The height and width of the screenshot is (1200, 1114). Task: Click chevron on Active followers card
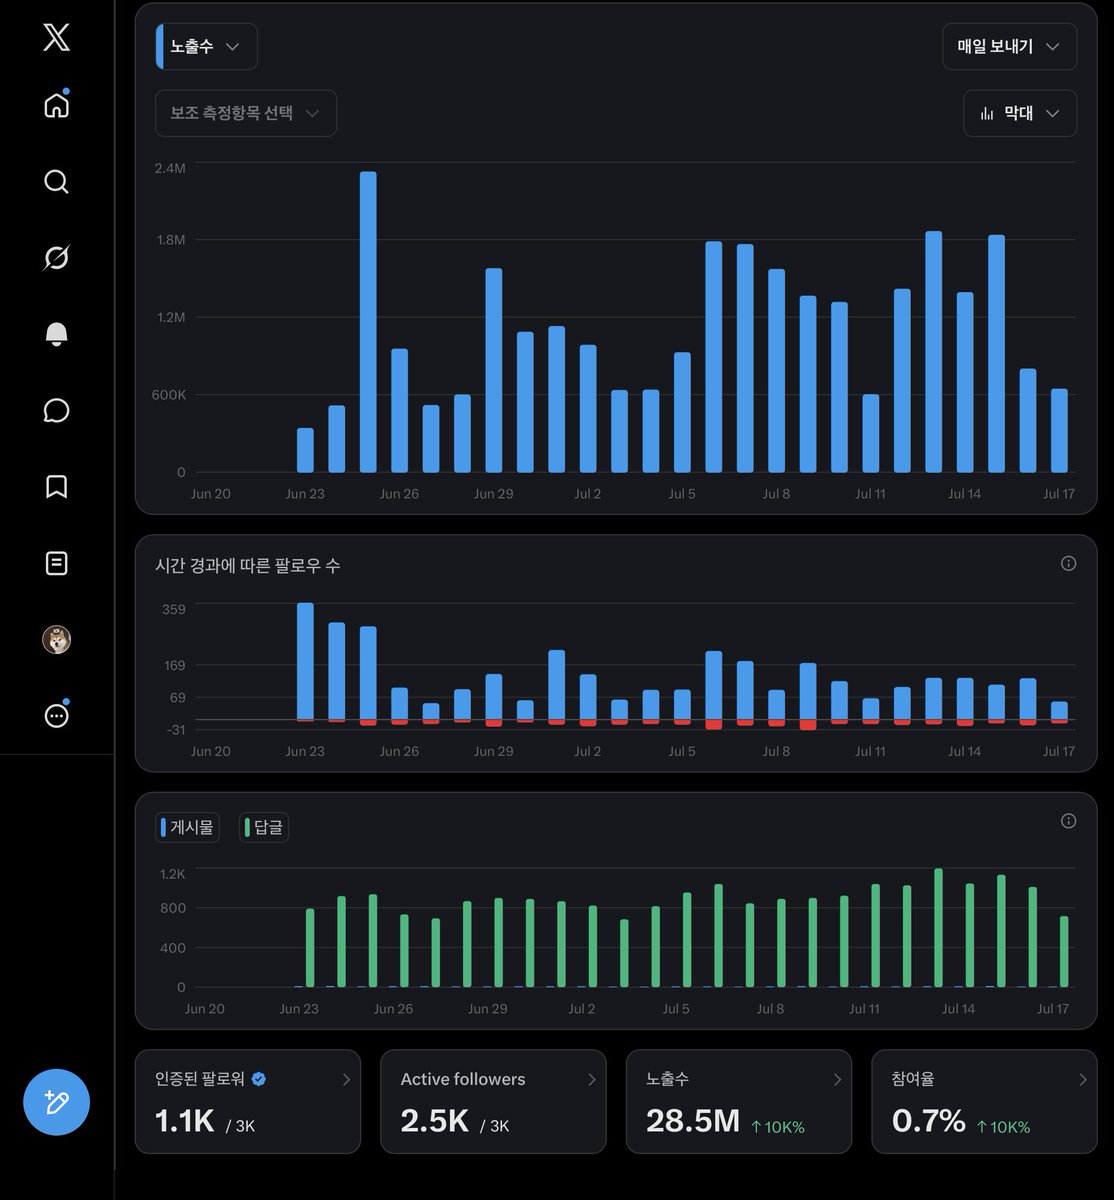click(x=591, y=1079)
